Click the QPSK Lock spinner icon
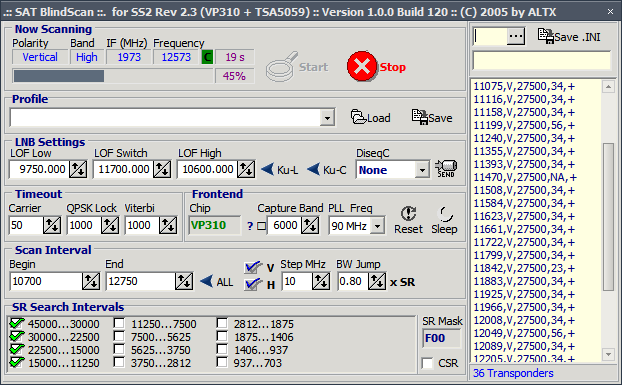Image resolution: width=622 pixels, height=385 pixels. pos(109,226)
